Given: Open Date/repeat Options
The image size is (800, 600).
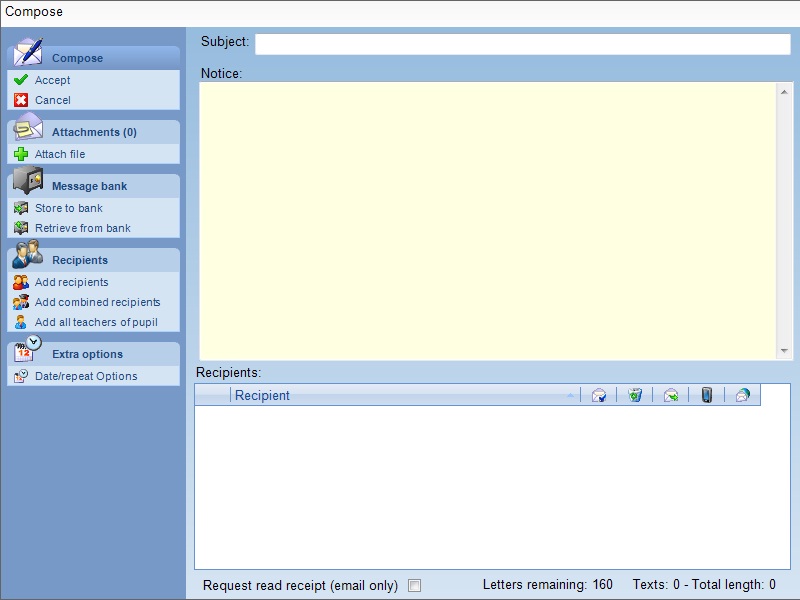Looking at the screenshot, I should tap(86, 376).
